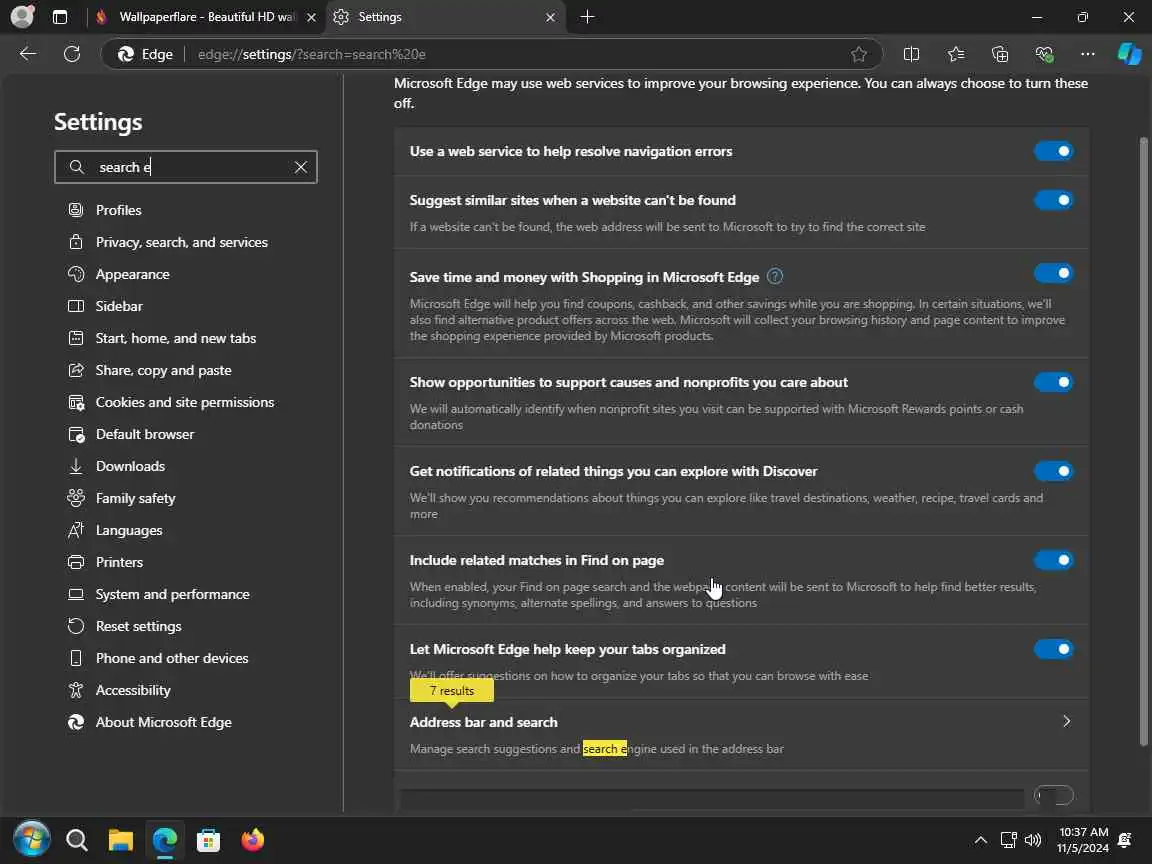Click the Shopping help question mark icon

tap(774, 276)
